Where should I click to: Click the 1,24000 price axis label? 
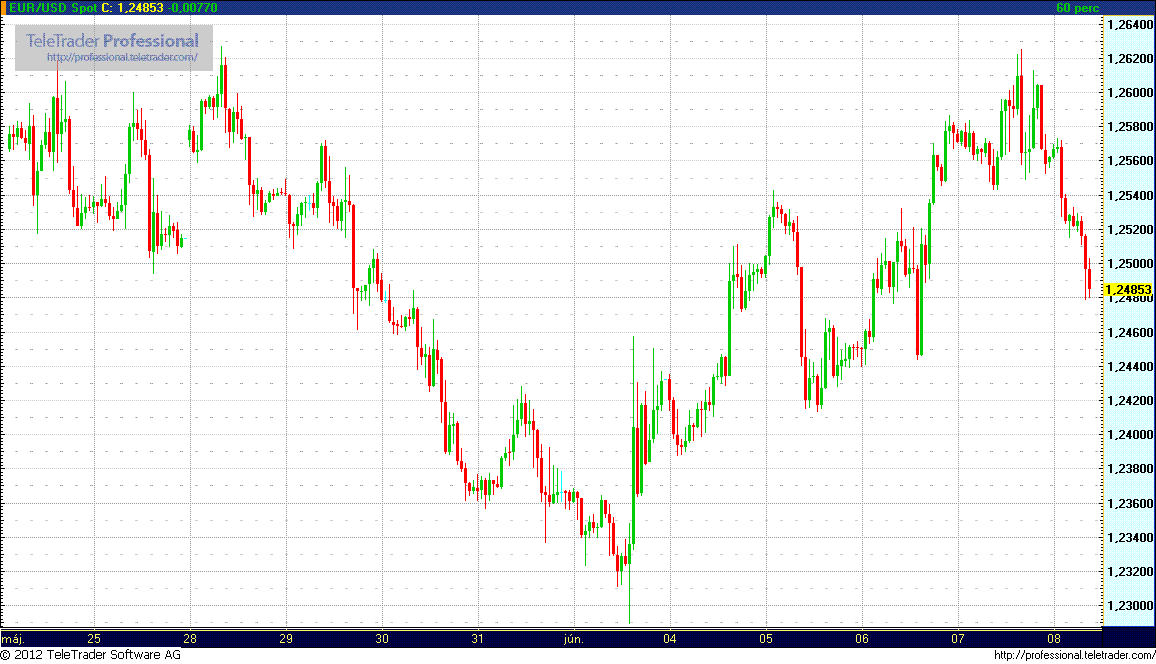point(1130,435)
